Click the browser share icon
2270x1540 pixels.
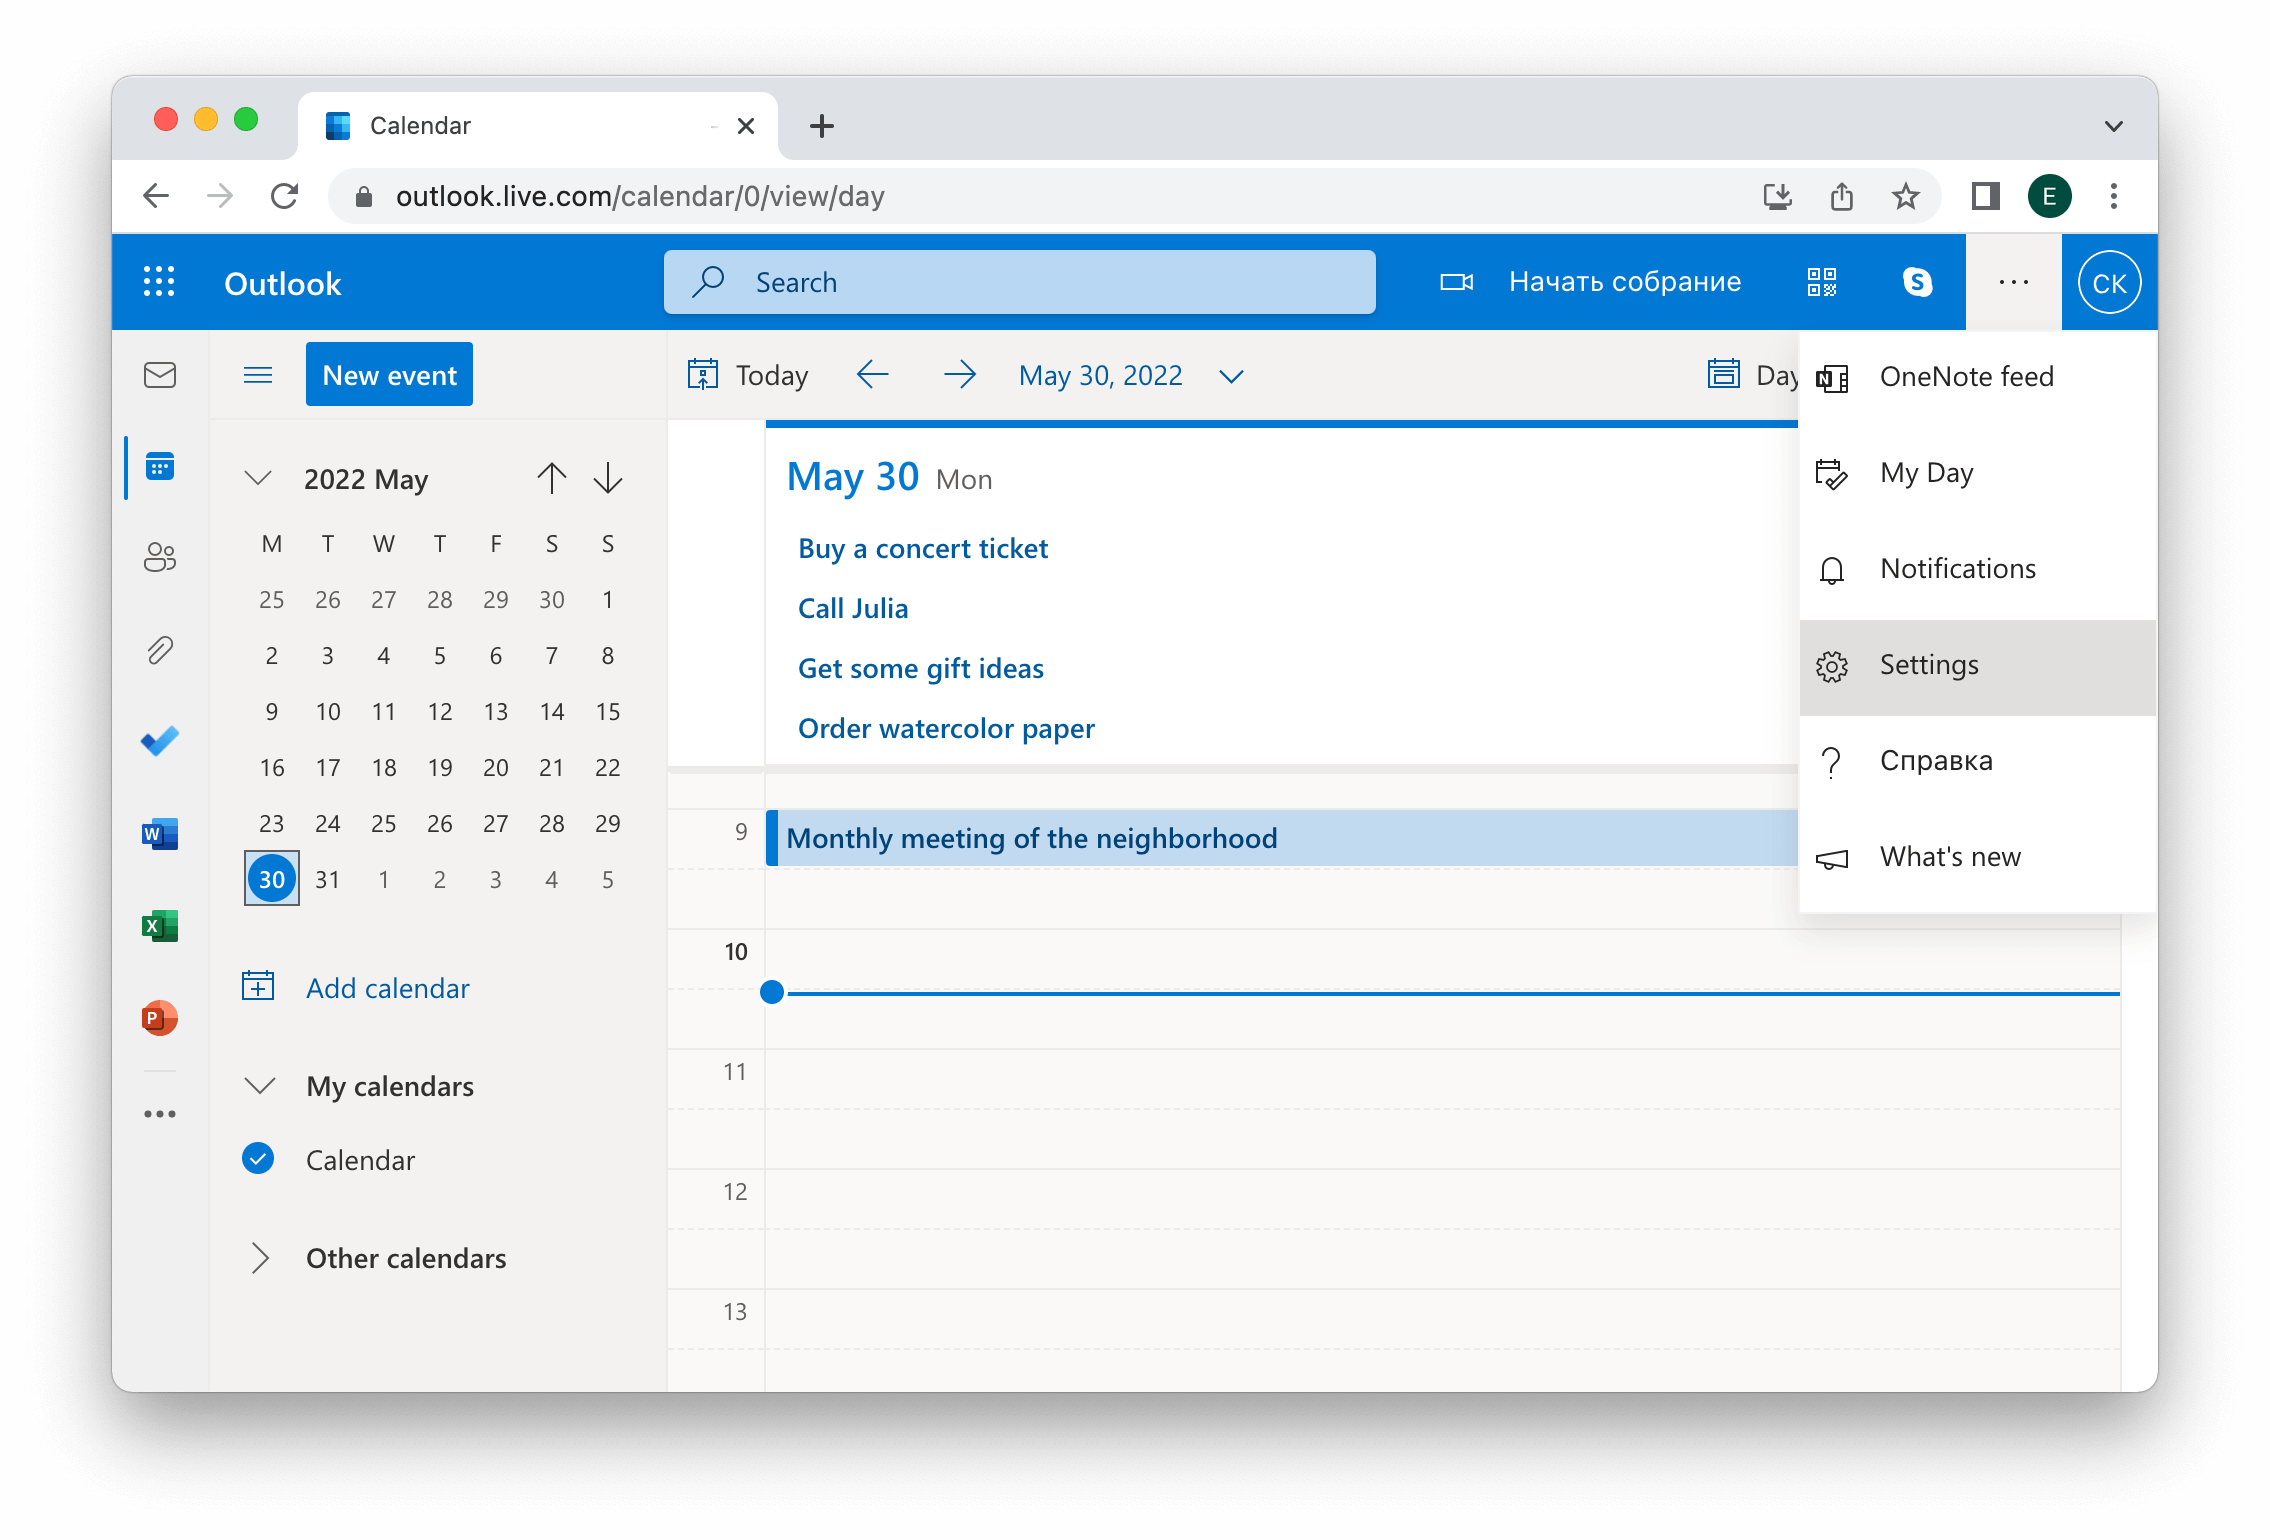1842,196
